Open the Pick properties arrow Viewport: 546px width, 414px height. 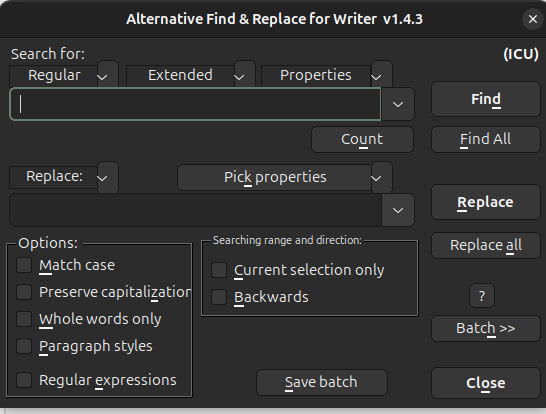[x=381, y=177]
